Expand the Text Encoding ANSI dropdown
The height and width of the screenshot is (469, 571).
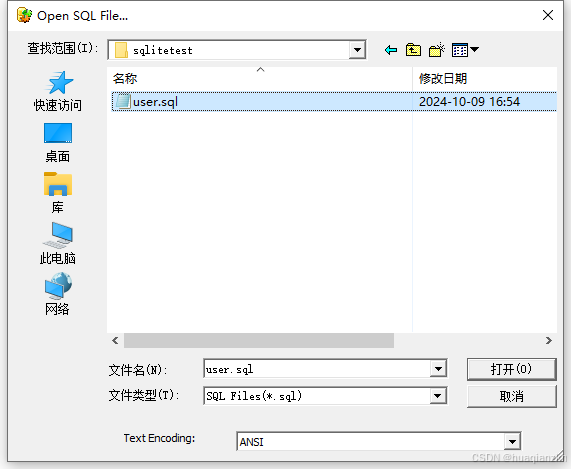coord(512,442)
